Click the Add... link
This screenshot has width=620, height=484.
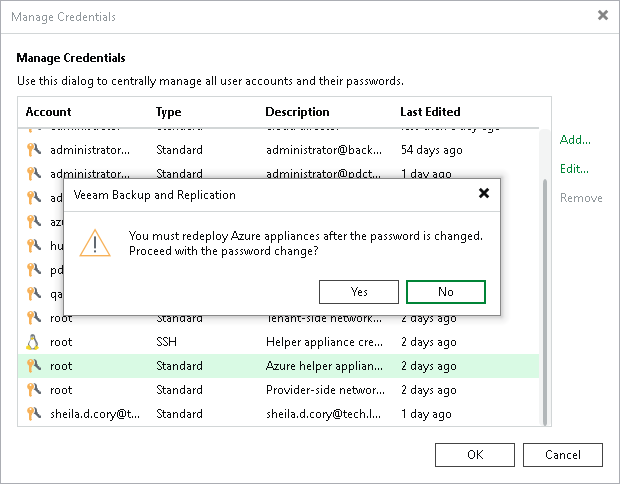click(575, 140)
